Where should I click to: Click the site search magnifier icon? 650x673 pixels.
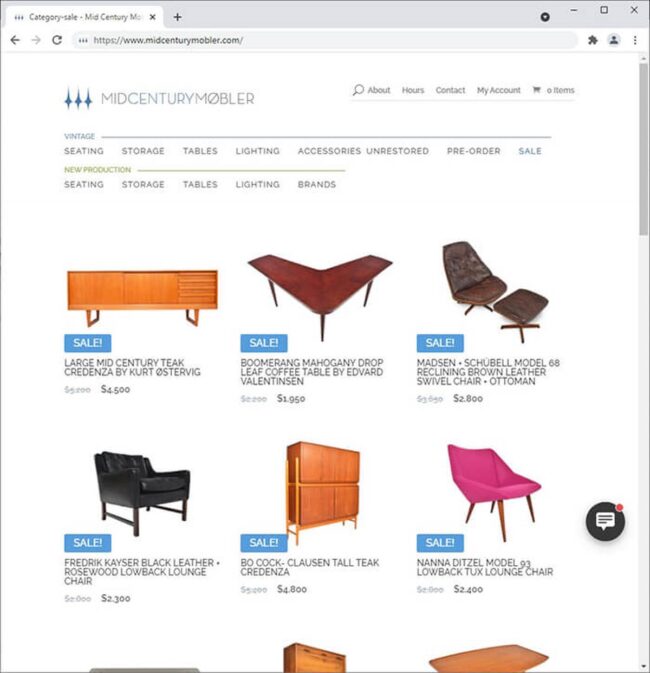point(358,90)
